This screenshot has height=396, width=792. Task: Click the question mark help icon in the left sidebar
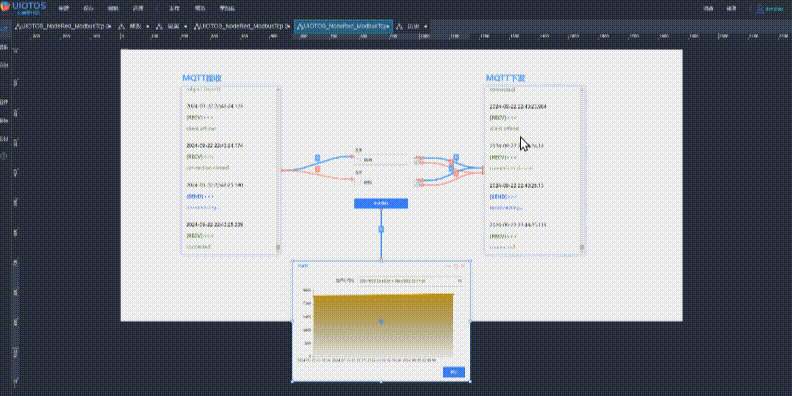click(x=4, y=156)
